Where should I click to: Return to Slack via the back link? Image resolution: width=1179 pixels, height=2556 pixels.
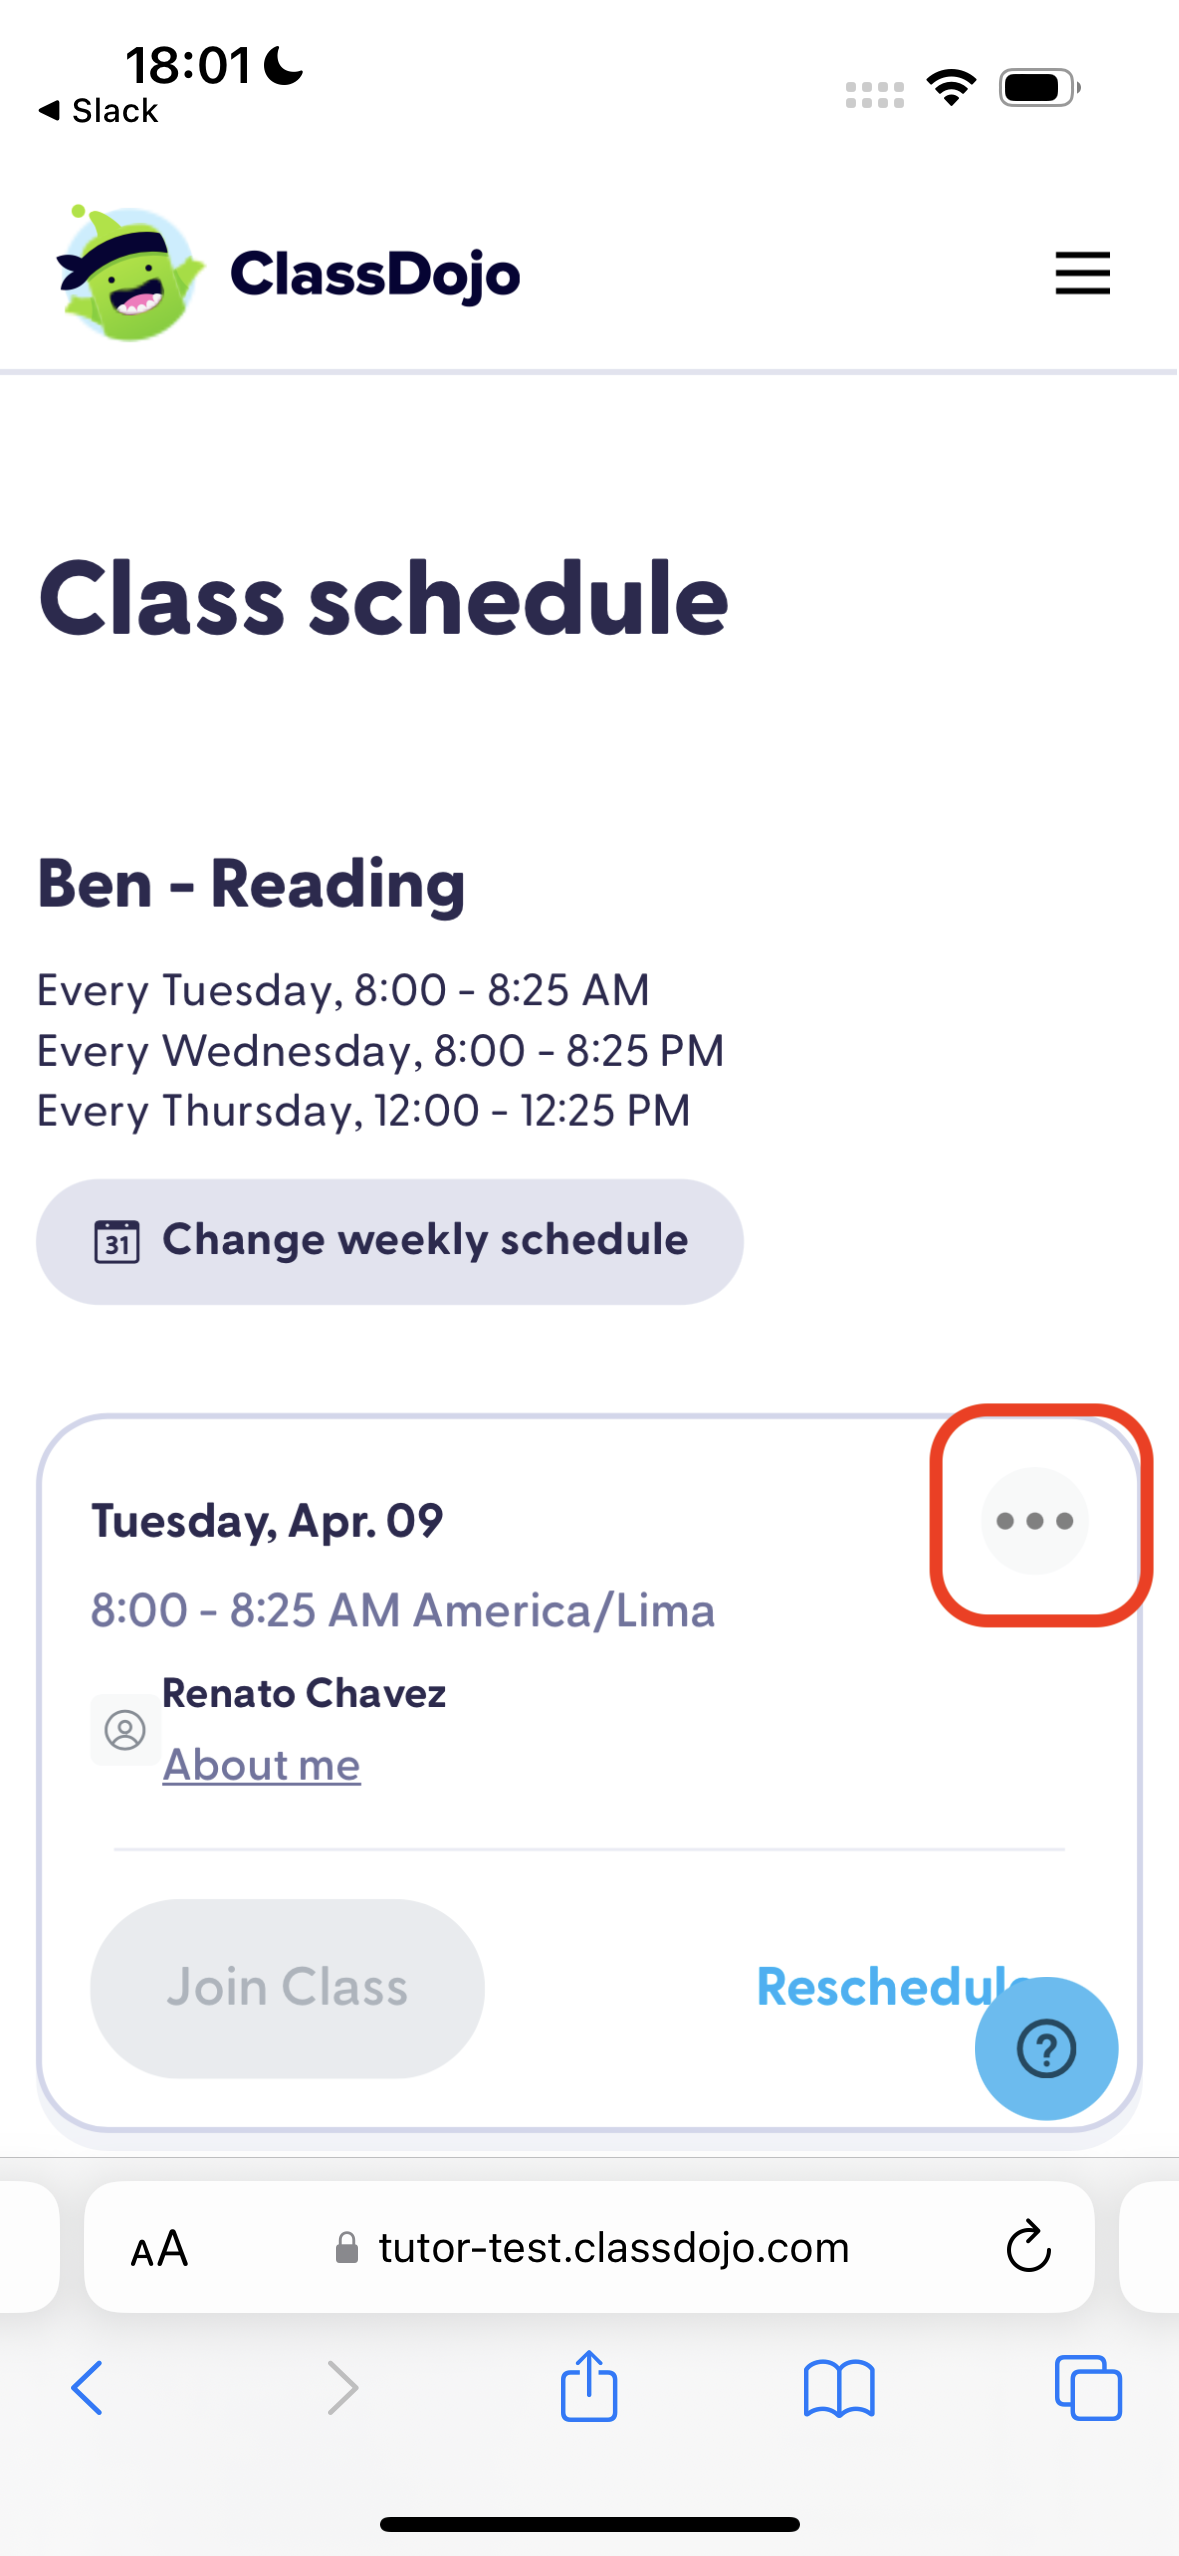tap(99, 111)
